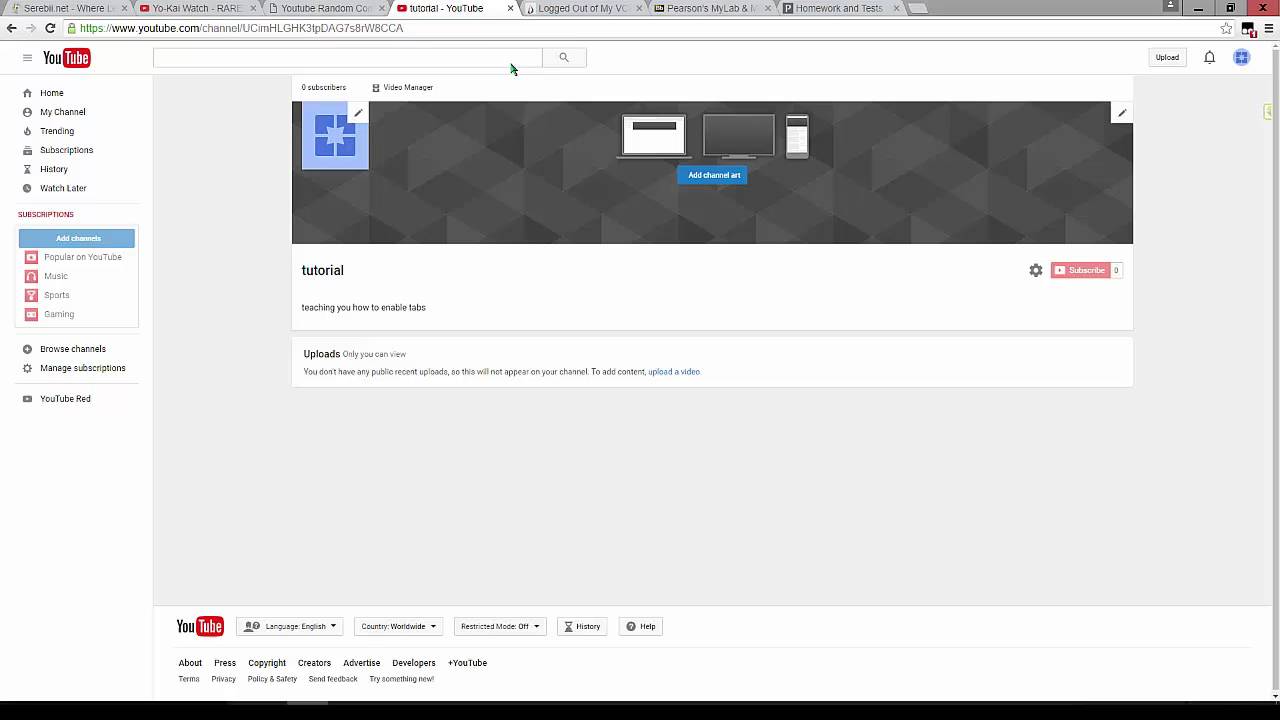Open channel settings gear icon
The width and height of the screenshot is (1280, 720).
(x=1036, y=270)
